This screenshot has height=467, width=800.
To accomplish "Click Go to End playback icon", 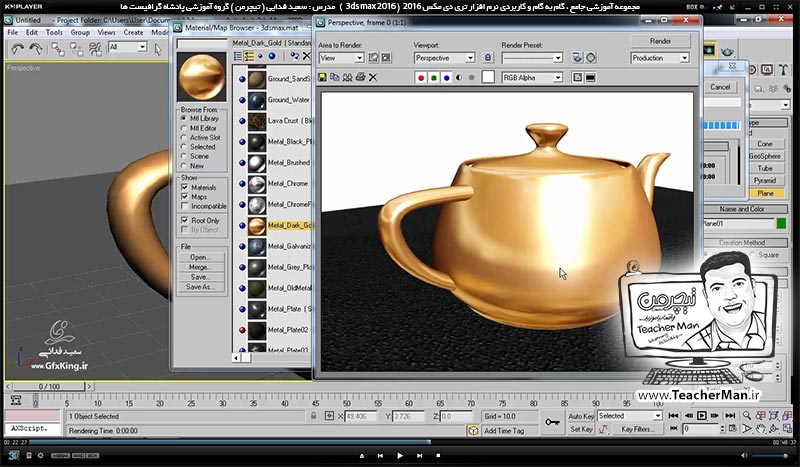I will 730,416.
